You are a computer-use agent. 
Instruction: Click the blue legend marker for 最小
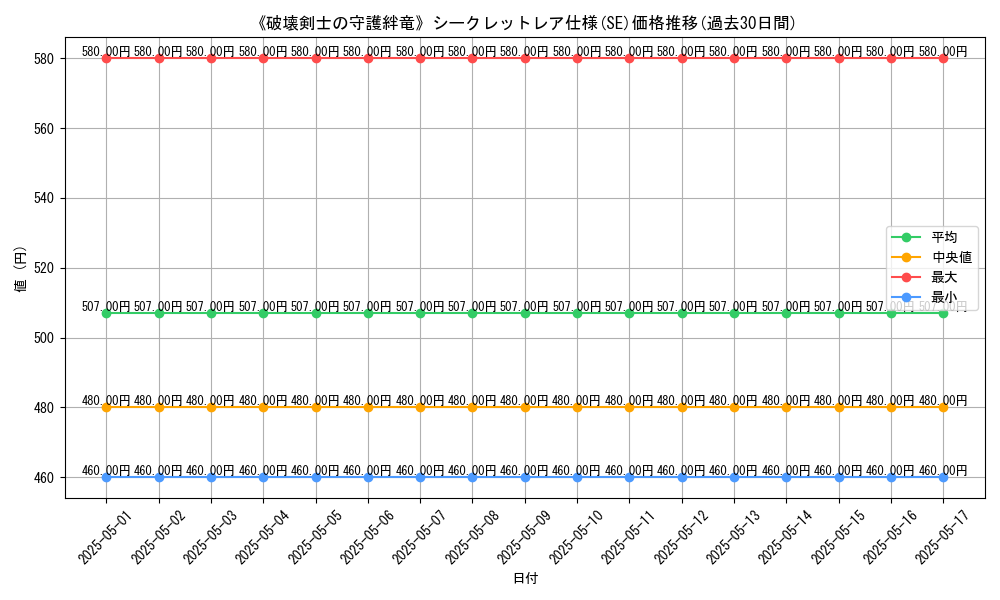[x=906, y=297]
